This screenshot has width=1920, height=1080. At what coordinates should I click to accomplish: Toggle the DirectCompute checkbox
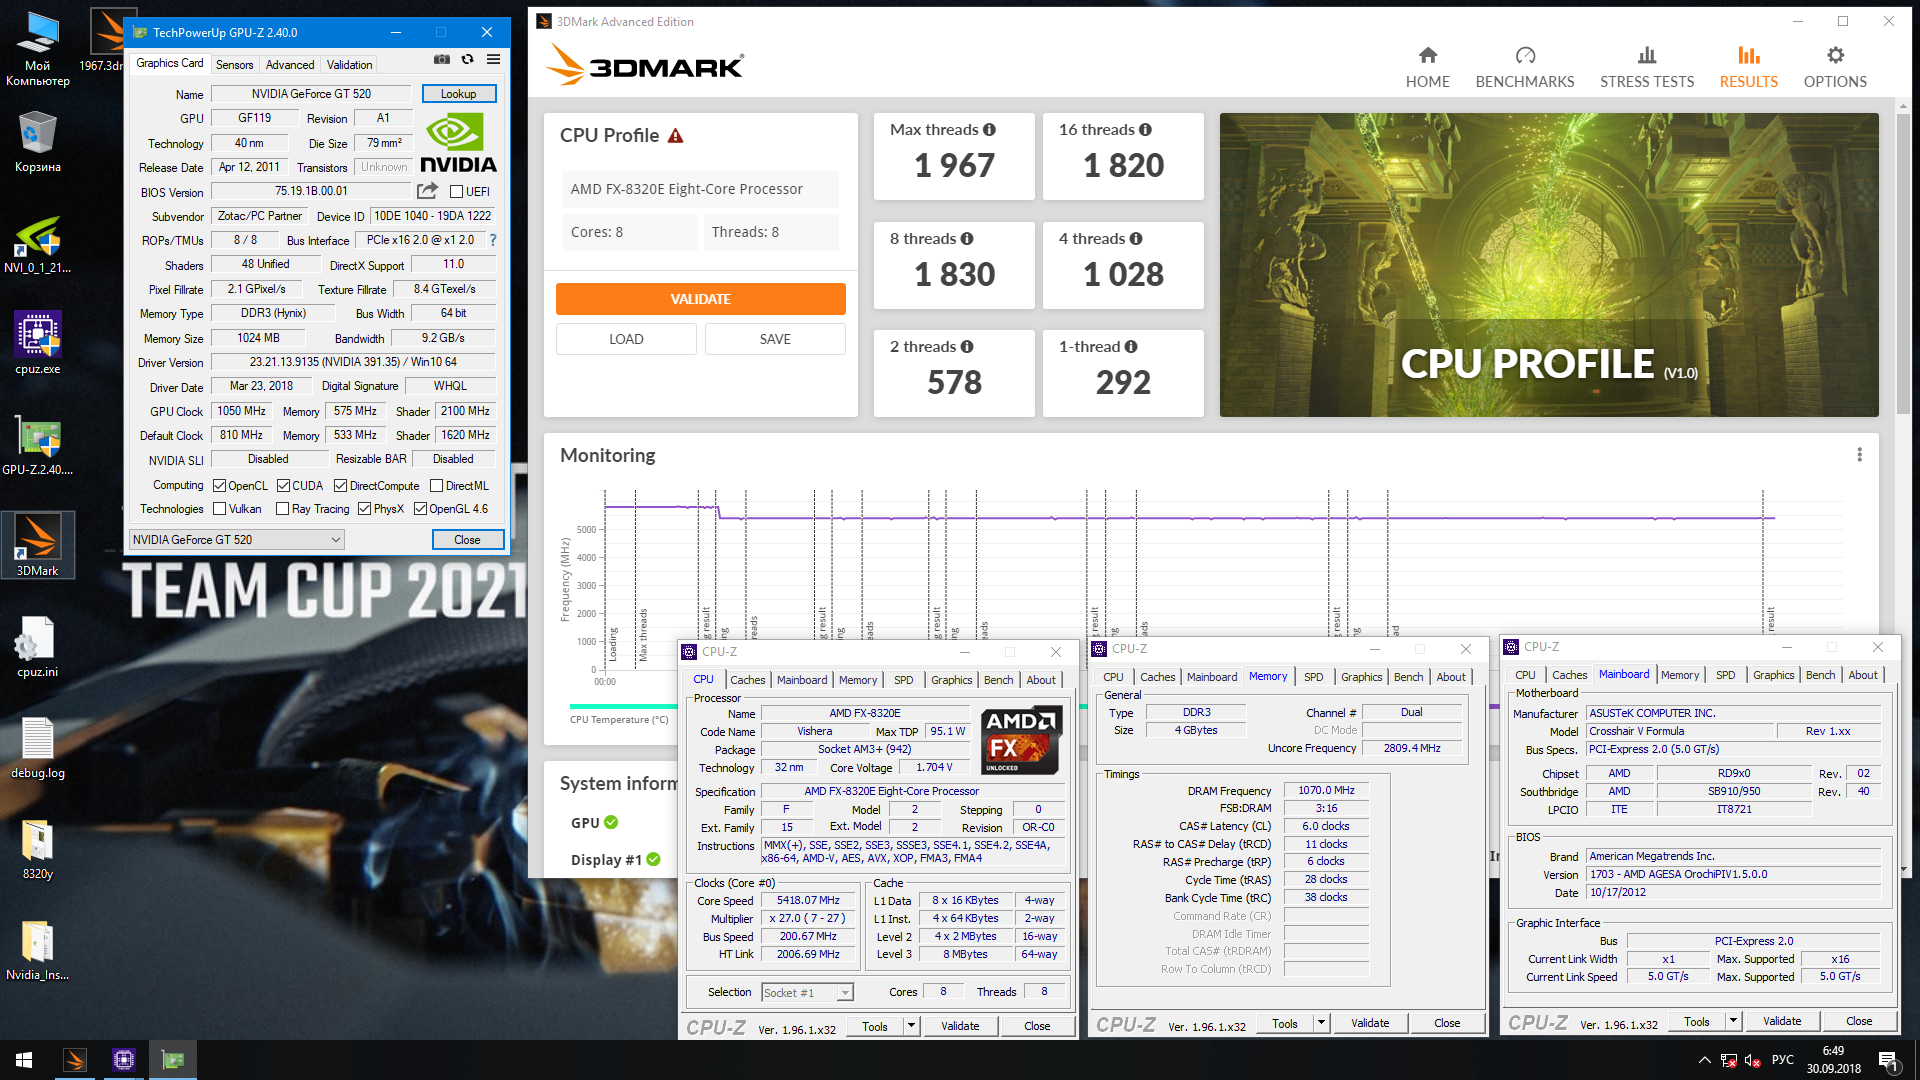coord(340,486)
